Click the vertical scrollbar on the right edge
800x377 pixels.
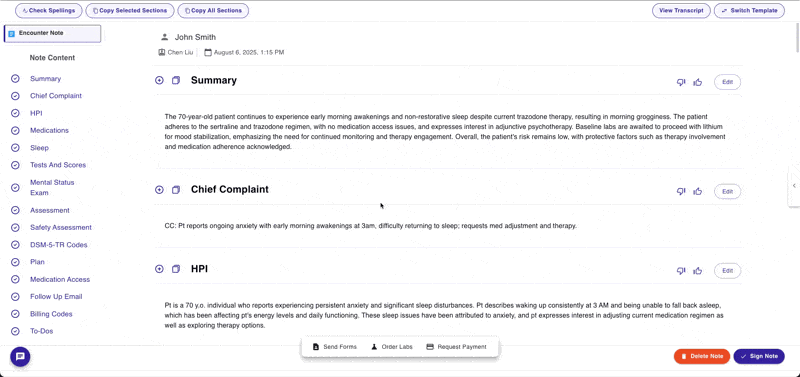(797, 36)
